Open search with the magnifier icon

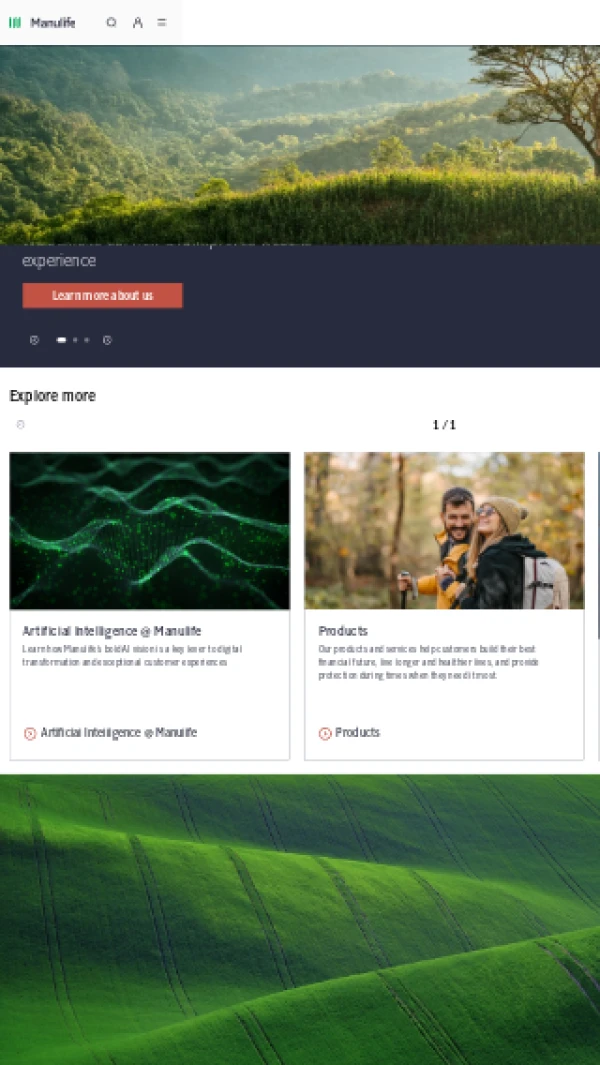pos(111,22)
